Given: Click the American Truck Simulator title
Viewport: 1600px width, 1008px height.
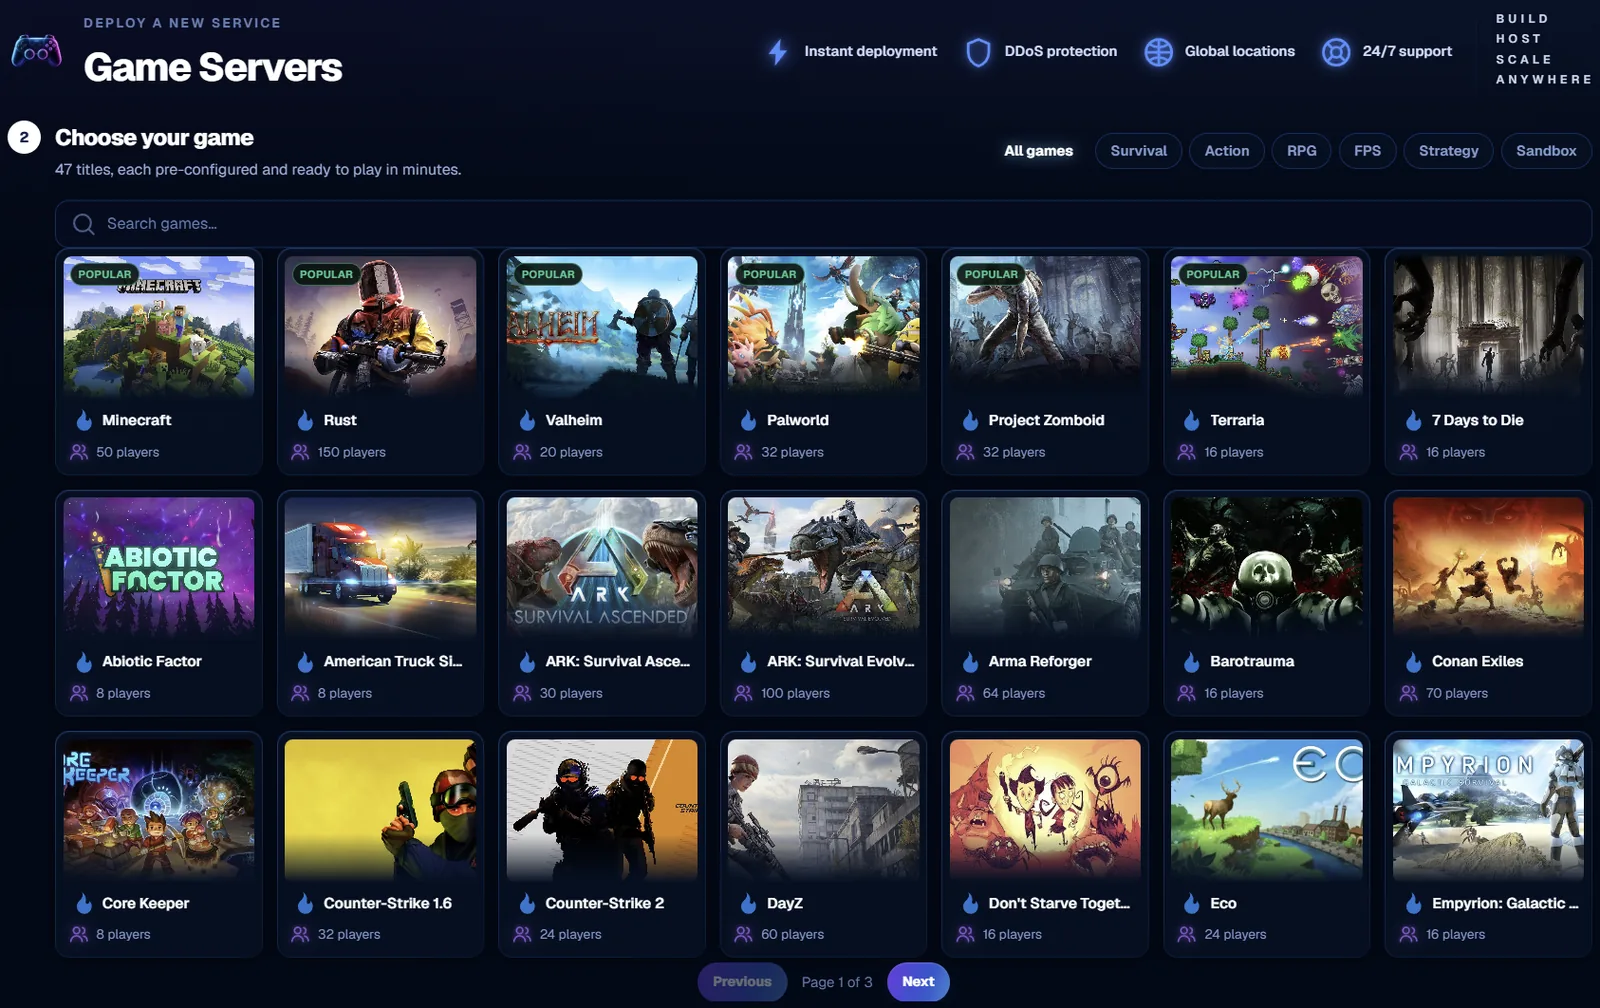Looking at the screenshot, I should (x=392, y=662).
